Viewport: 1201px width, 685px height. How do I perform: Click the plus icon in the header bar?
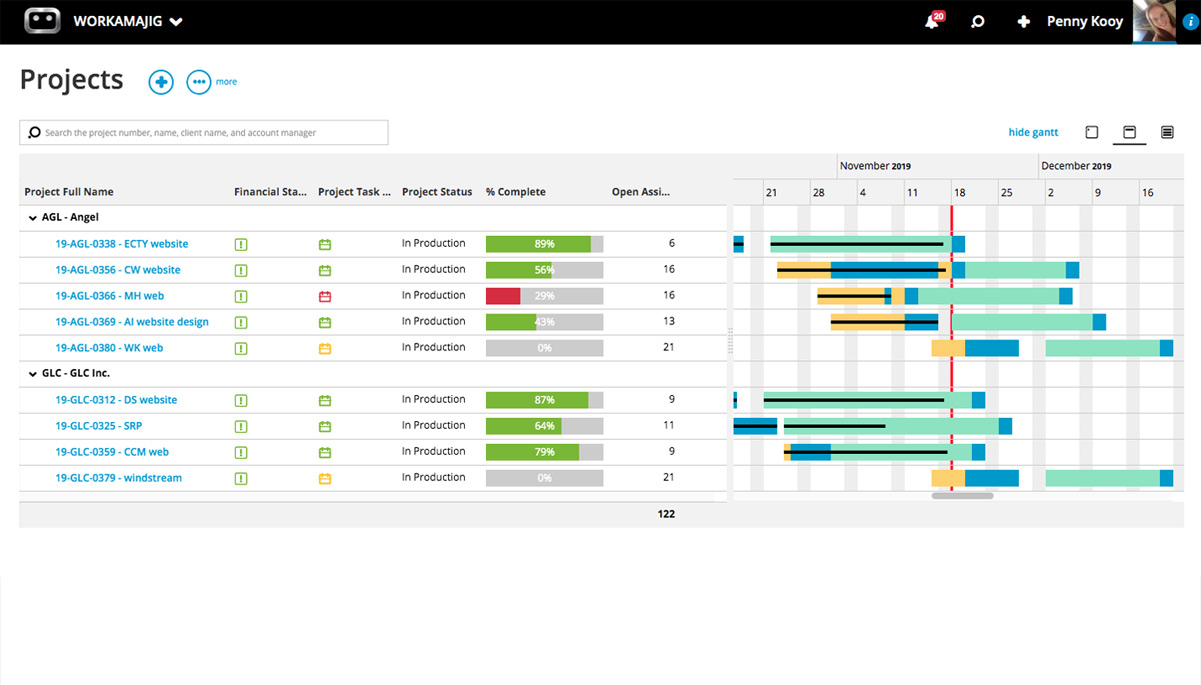[1023, 21]
